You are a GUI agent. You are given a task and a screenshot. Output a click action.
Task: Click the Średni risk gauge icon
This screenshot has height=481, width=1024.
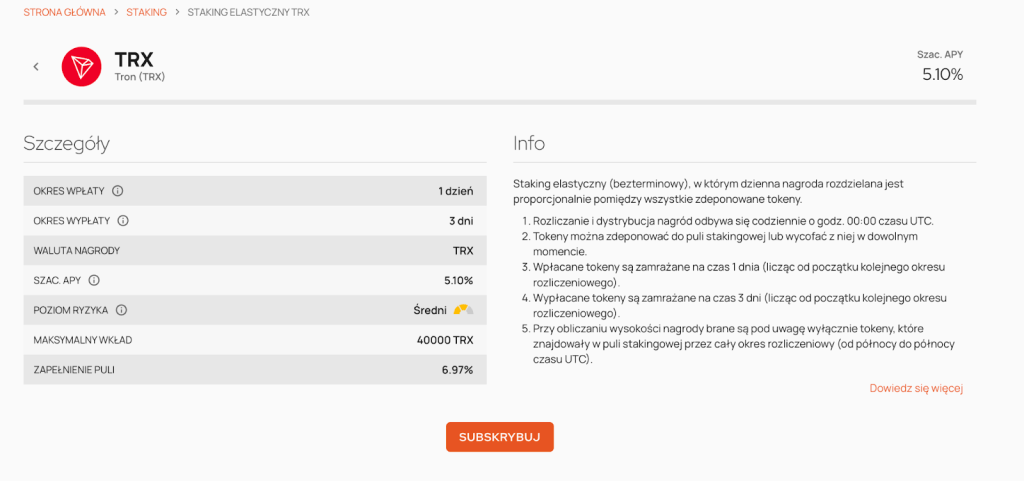pos(463,310)
